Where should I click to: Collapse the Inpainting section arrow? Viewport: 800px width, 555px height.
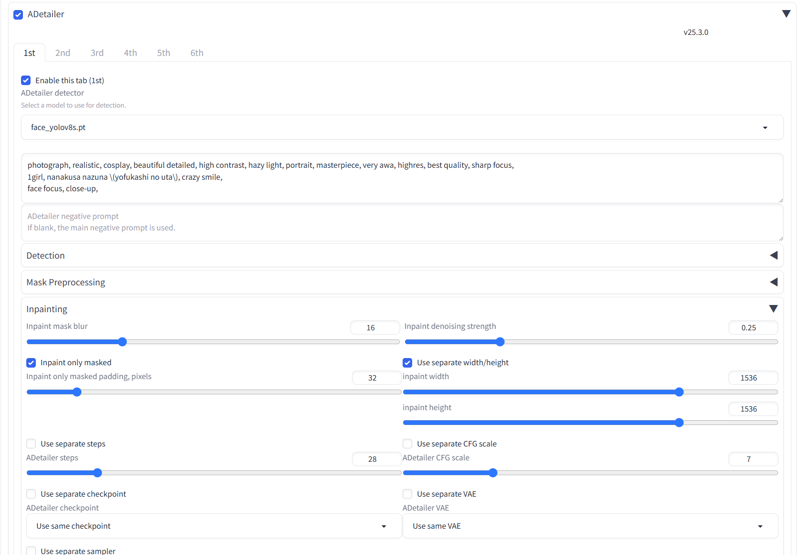[x=773, y=309]
